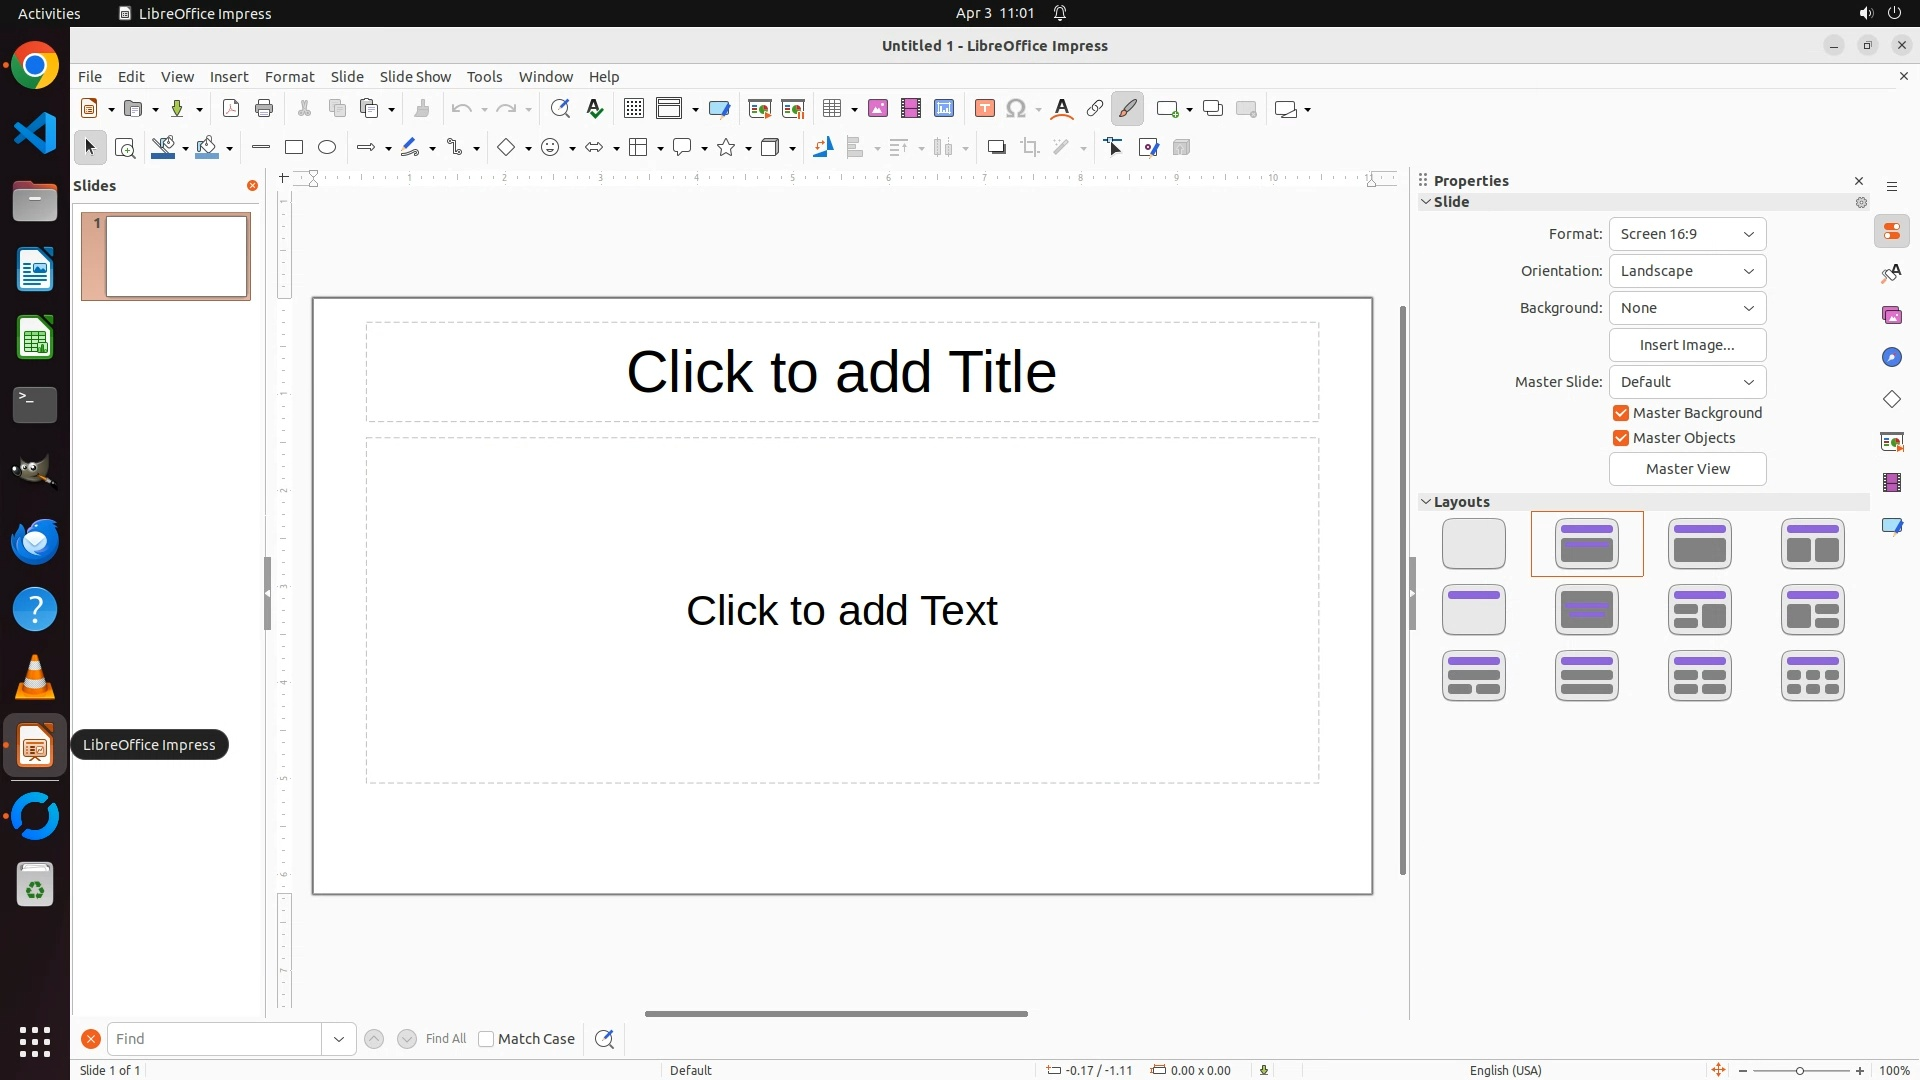Click the Crop Image tool icon
This screenshot has height=1080, width=1920.
tap(1030, 148)
